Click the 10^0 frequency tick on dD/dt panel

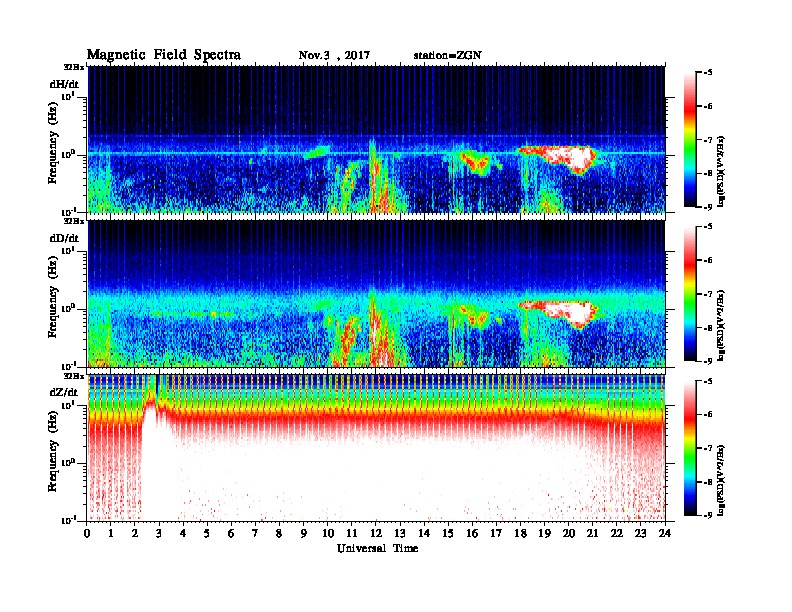(x=68, y=309)
